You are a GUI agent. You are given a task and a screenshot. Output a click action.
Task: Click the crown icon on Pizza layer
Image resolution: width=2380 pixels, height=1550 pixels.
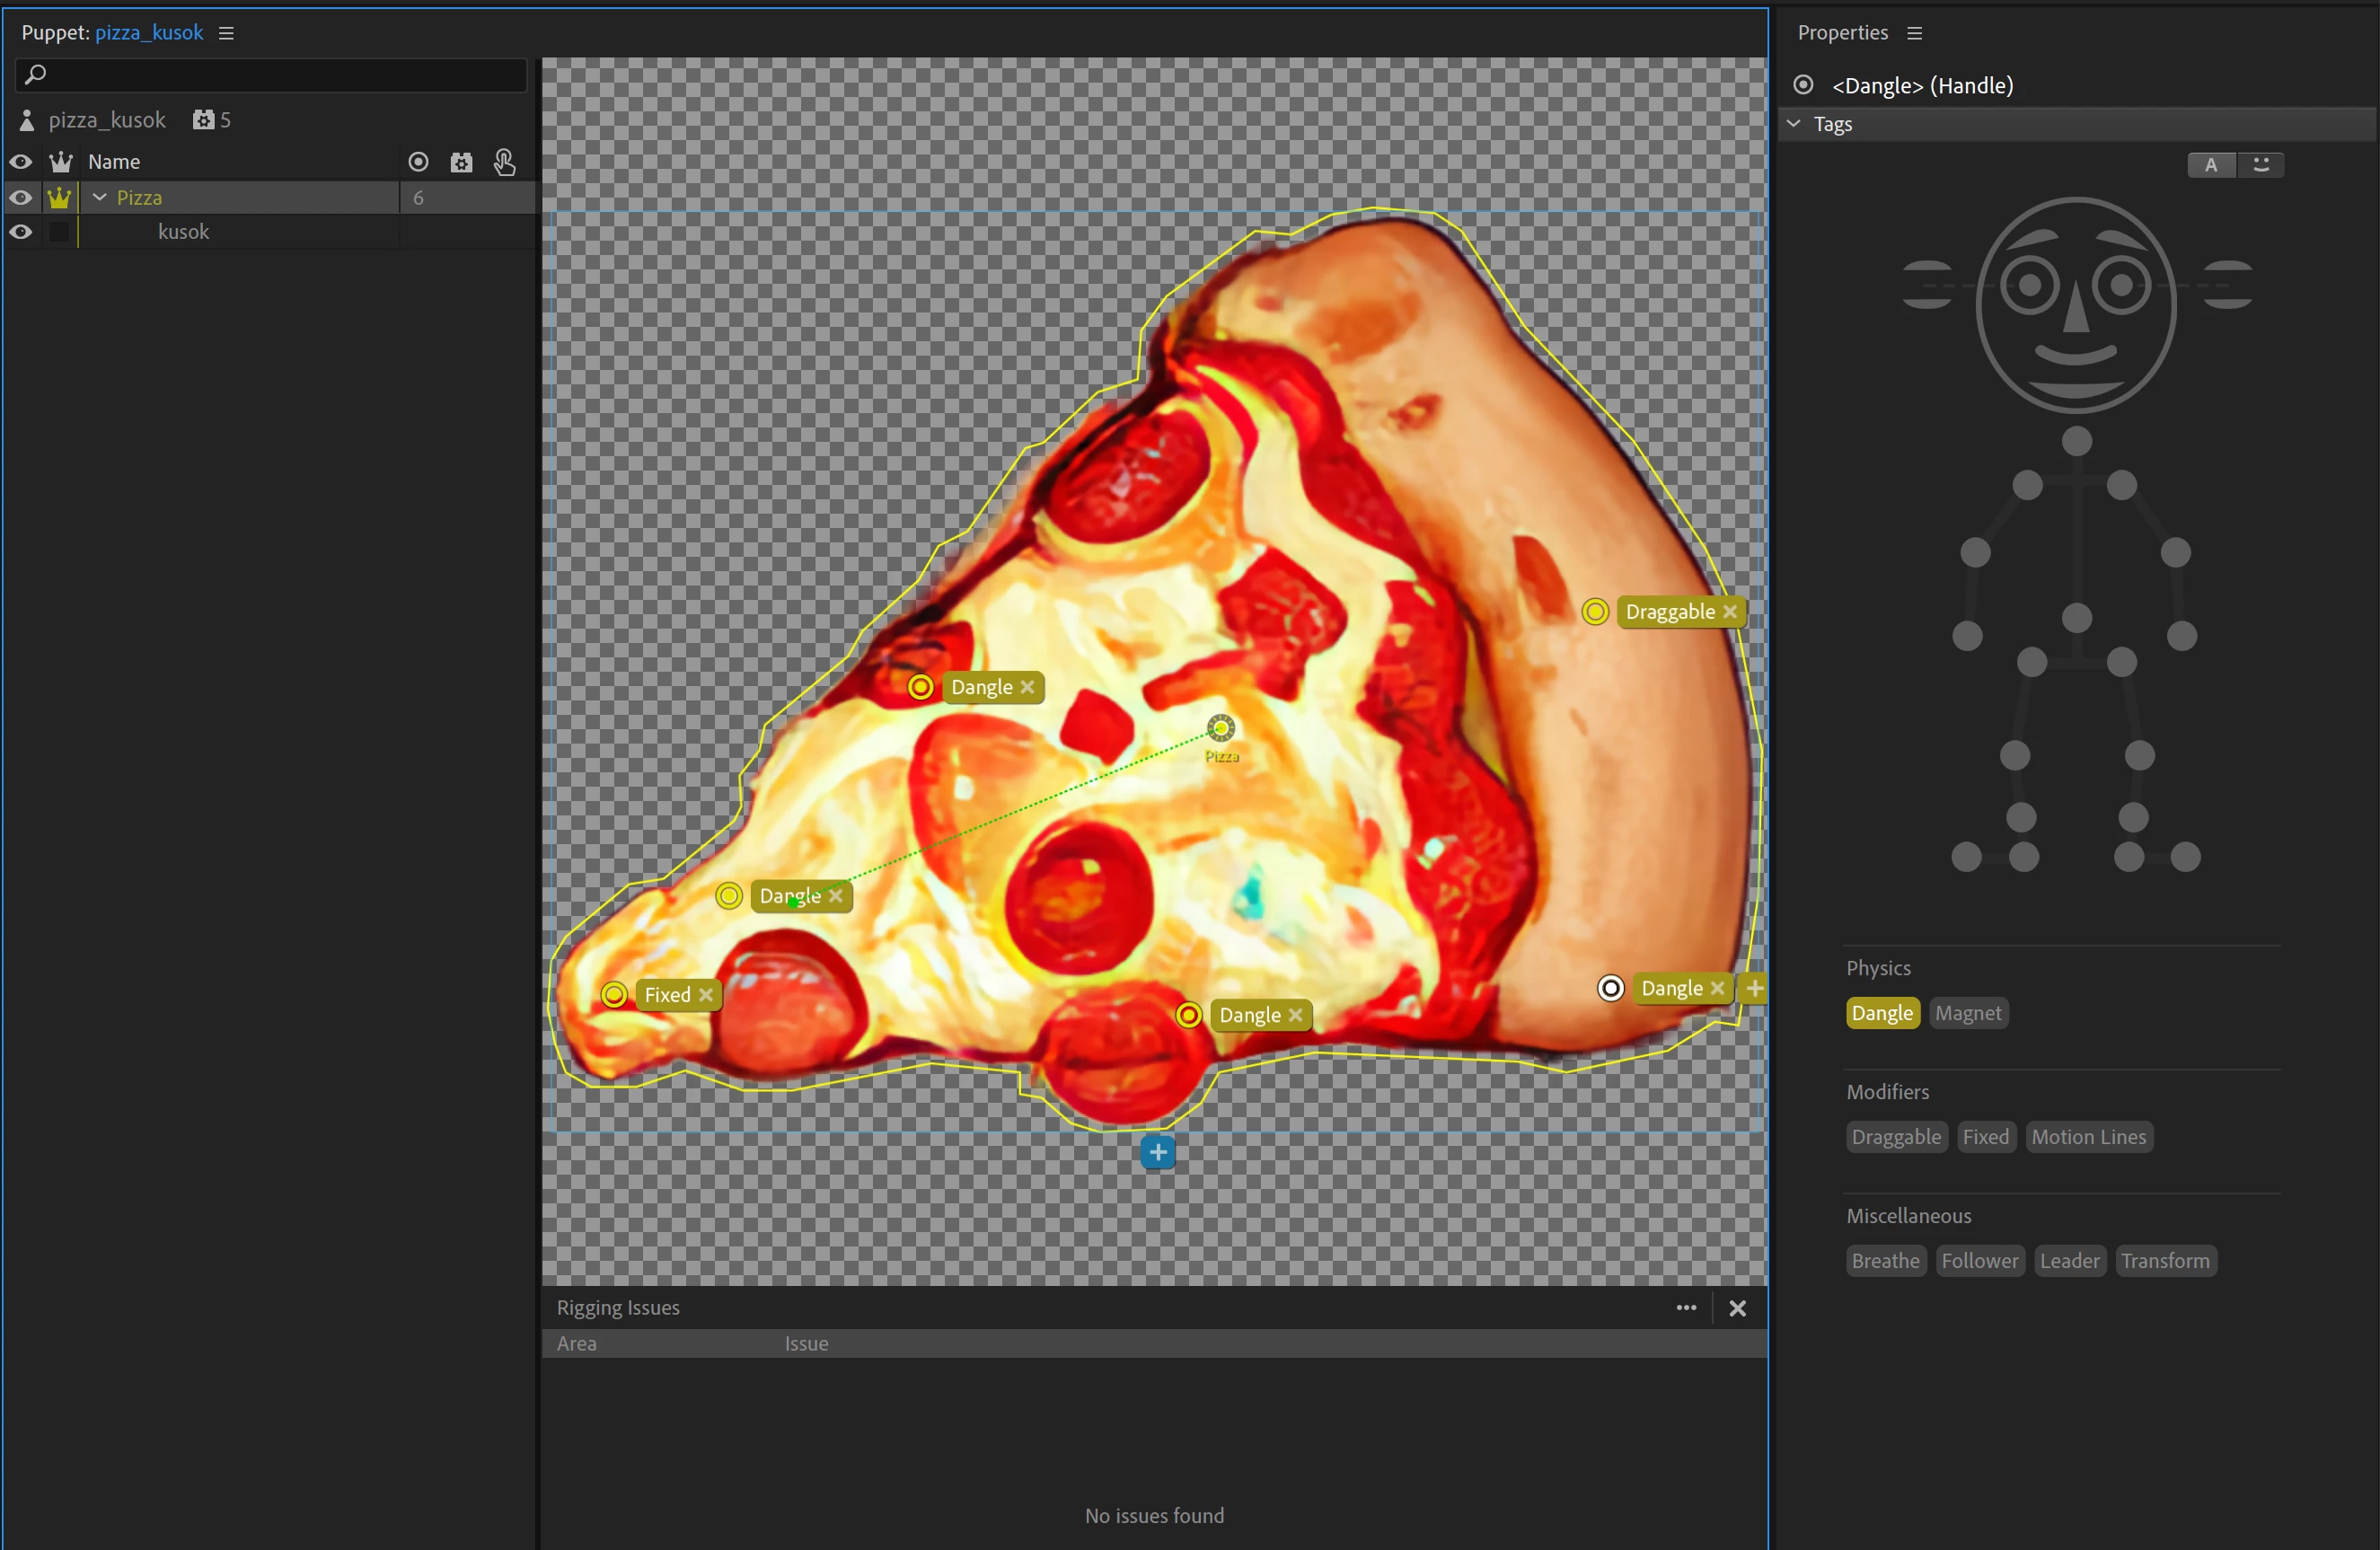pyautogui.click(x=60, y=197)
